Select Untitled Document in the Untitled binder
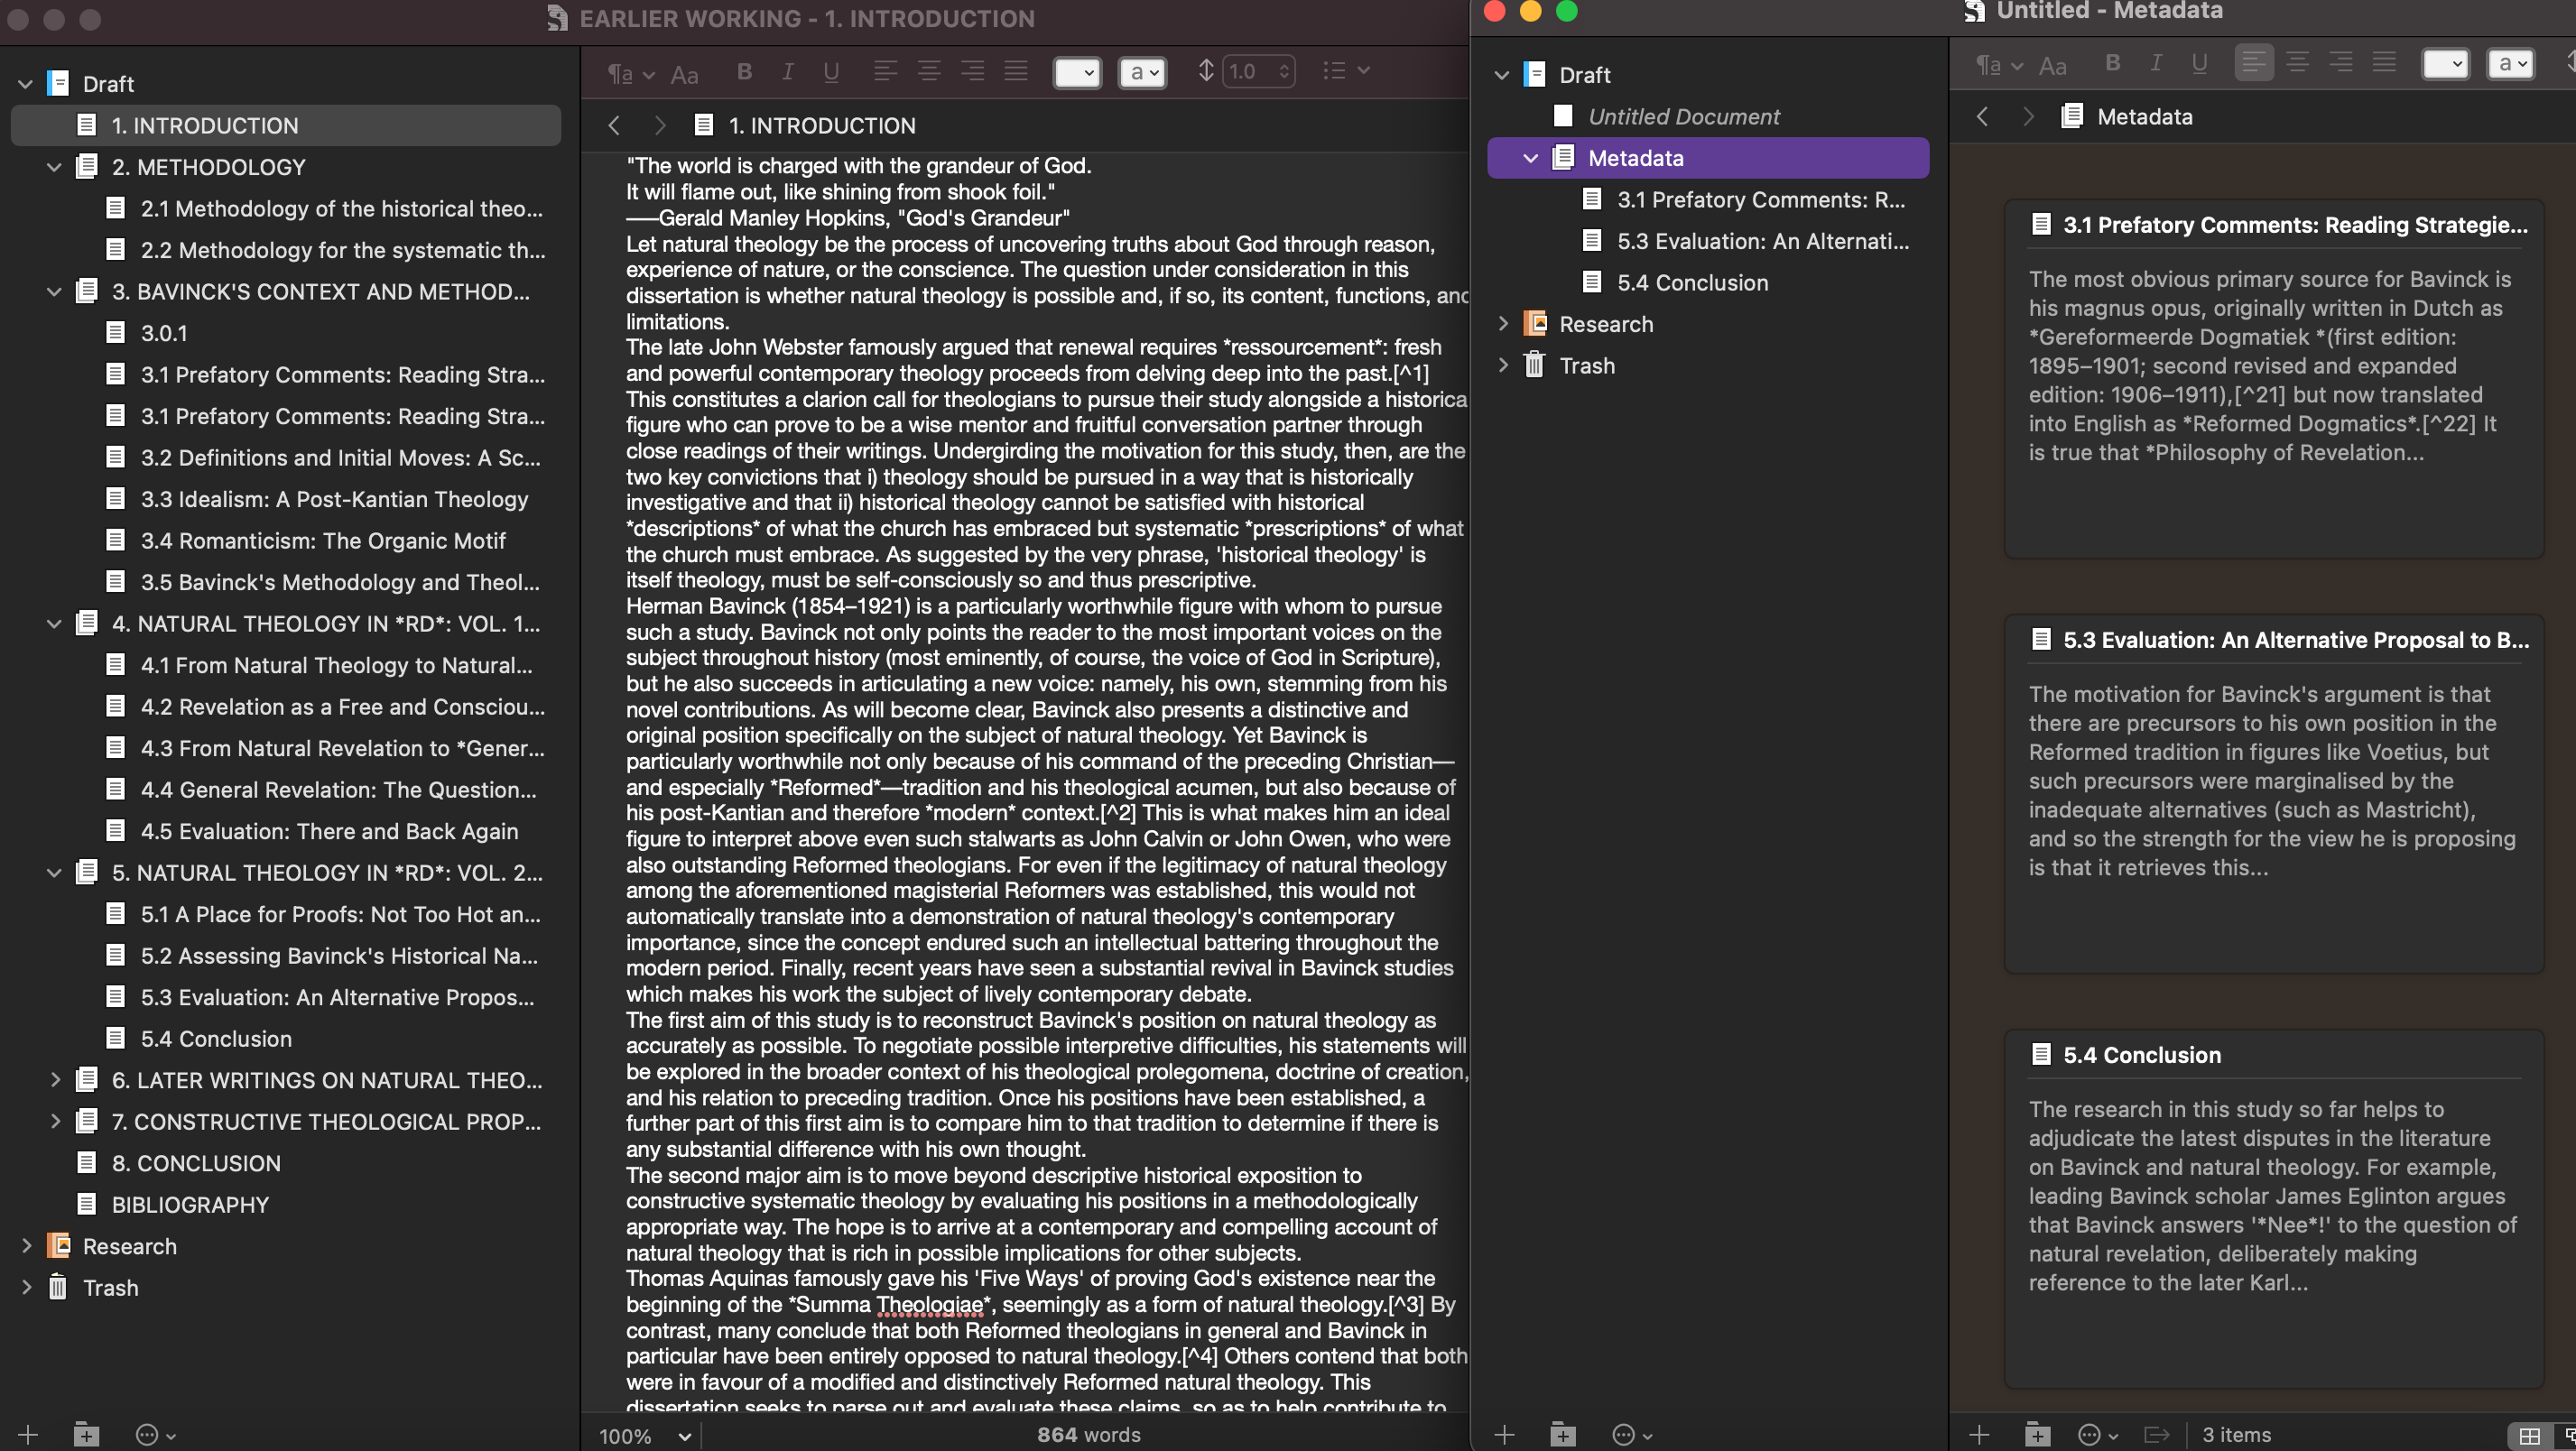 click(1708, 116)
